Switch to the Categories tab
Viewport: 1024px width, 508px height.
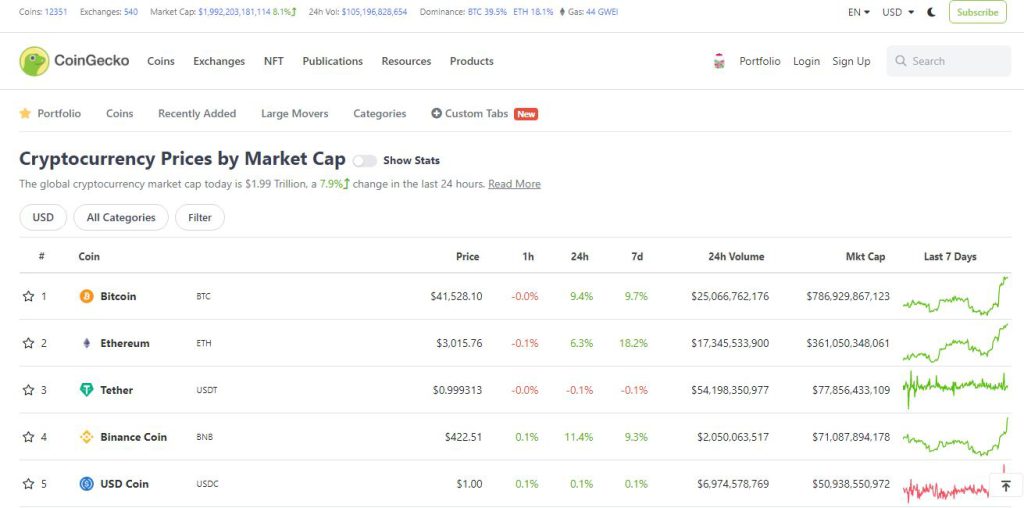pos(379,114)
